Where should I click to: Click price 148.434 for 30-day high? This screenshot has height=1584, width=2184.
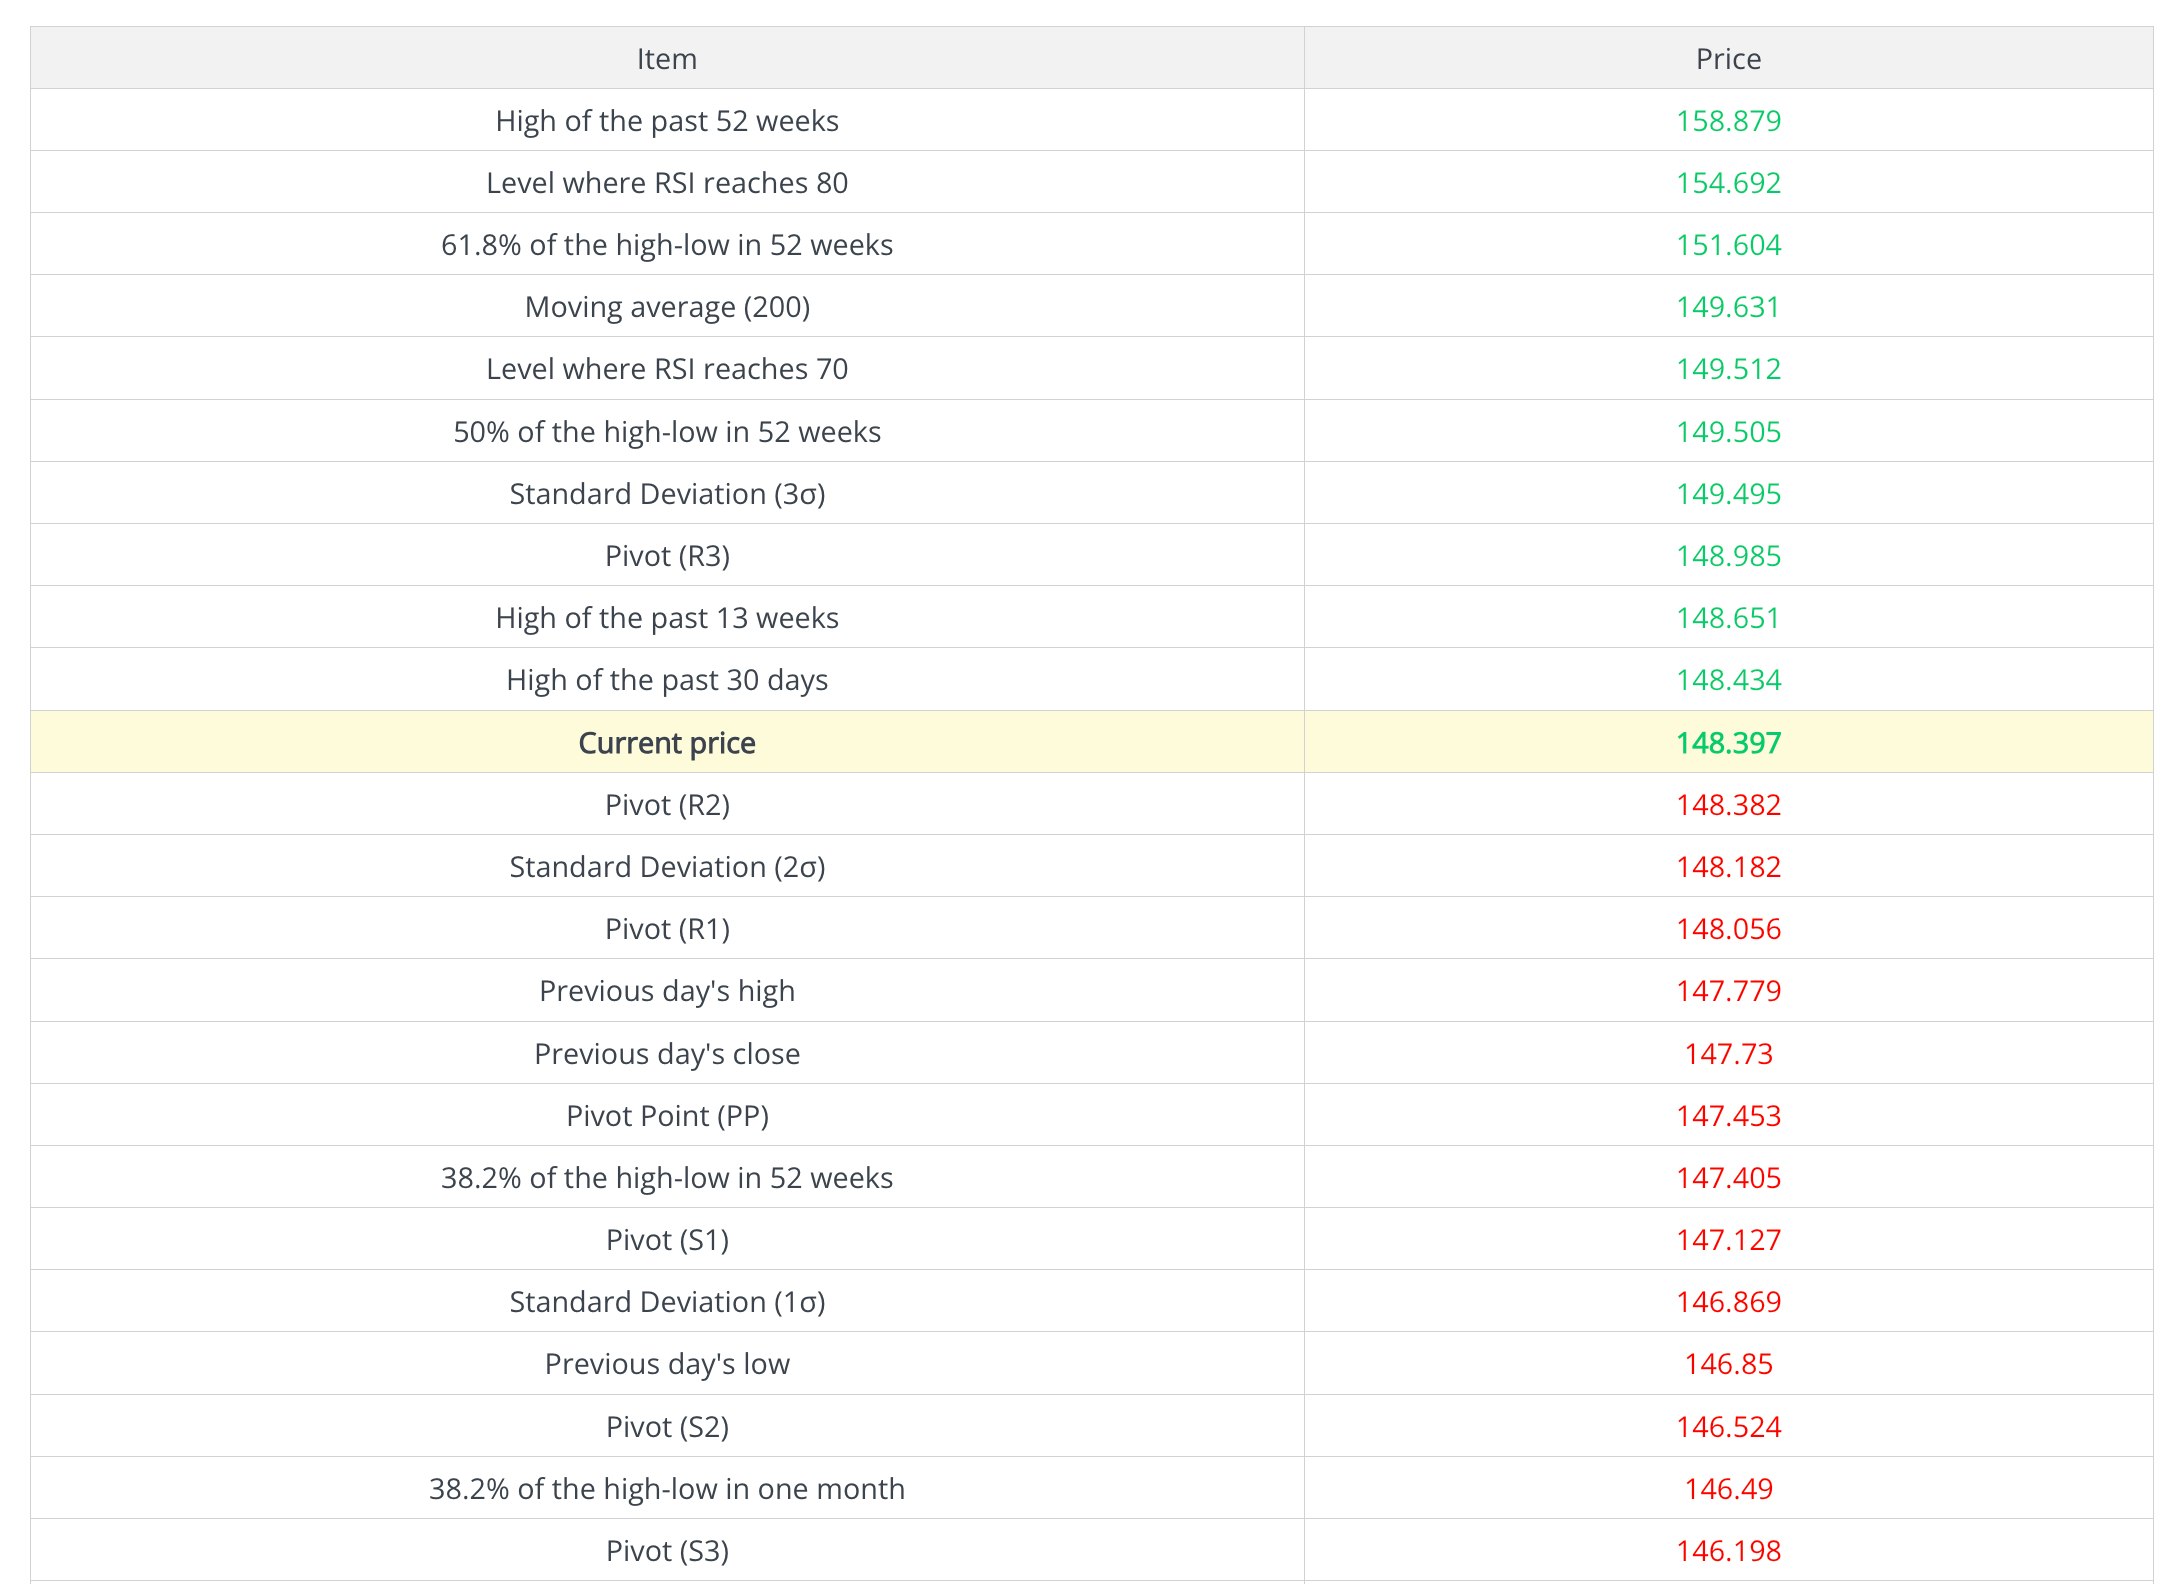click(1727, 680)
